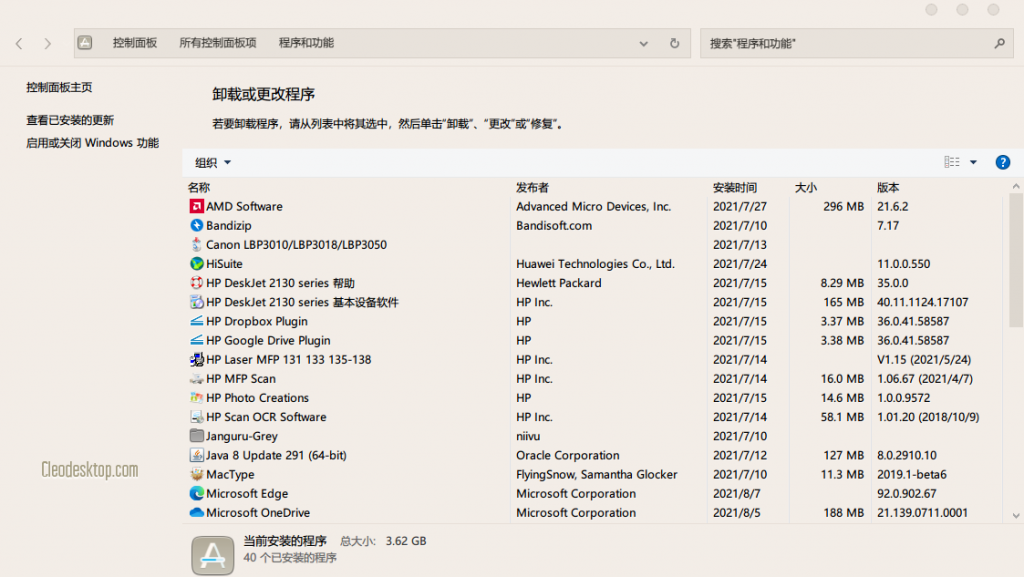Viewport: 1024px width, 577px height.
Task: Click the blue help question mark icon
Action: tap(1002, 163)
